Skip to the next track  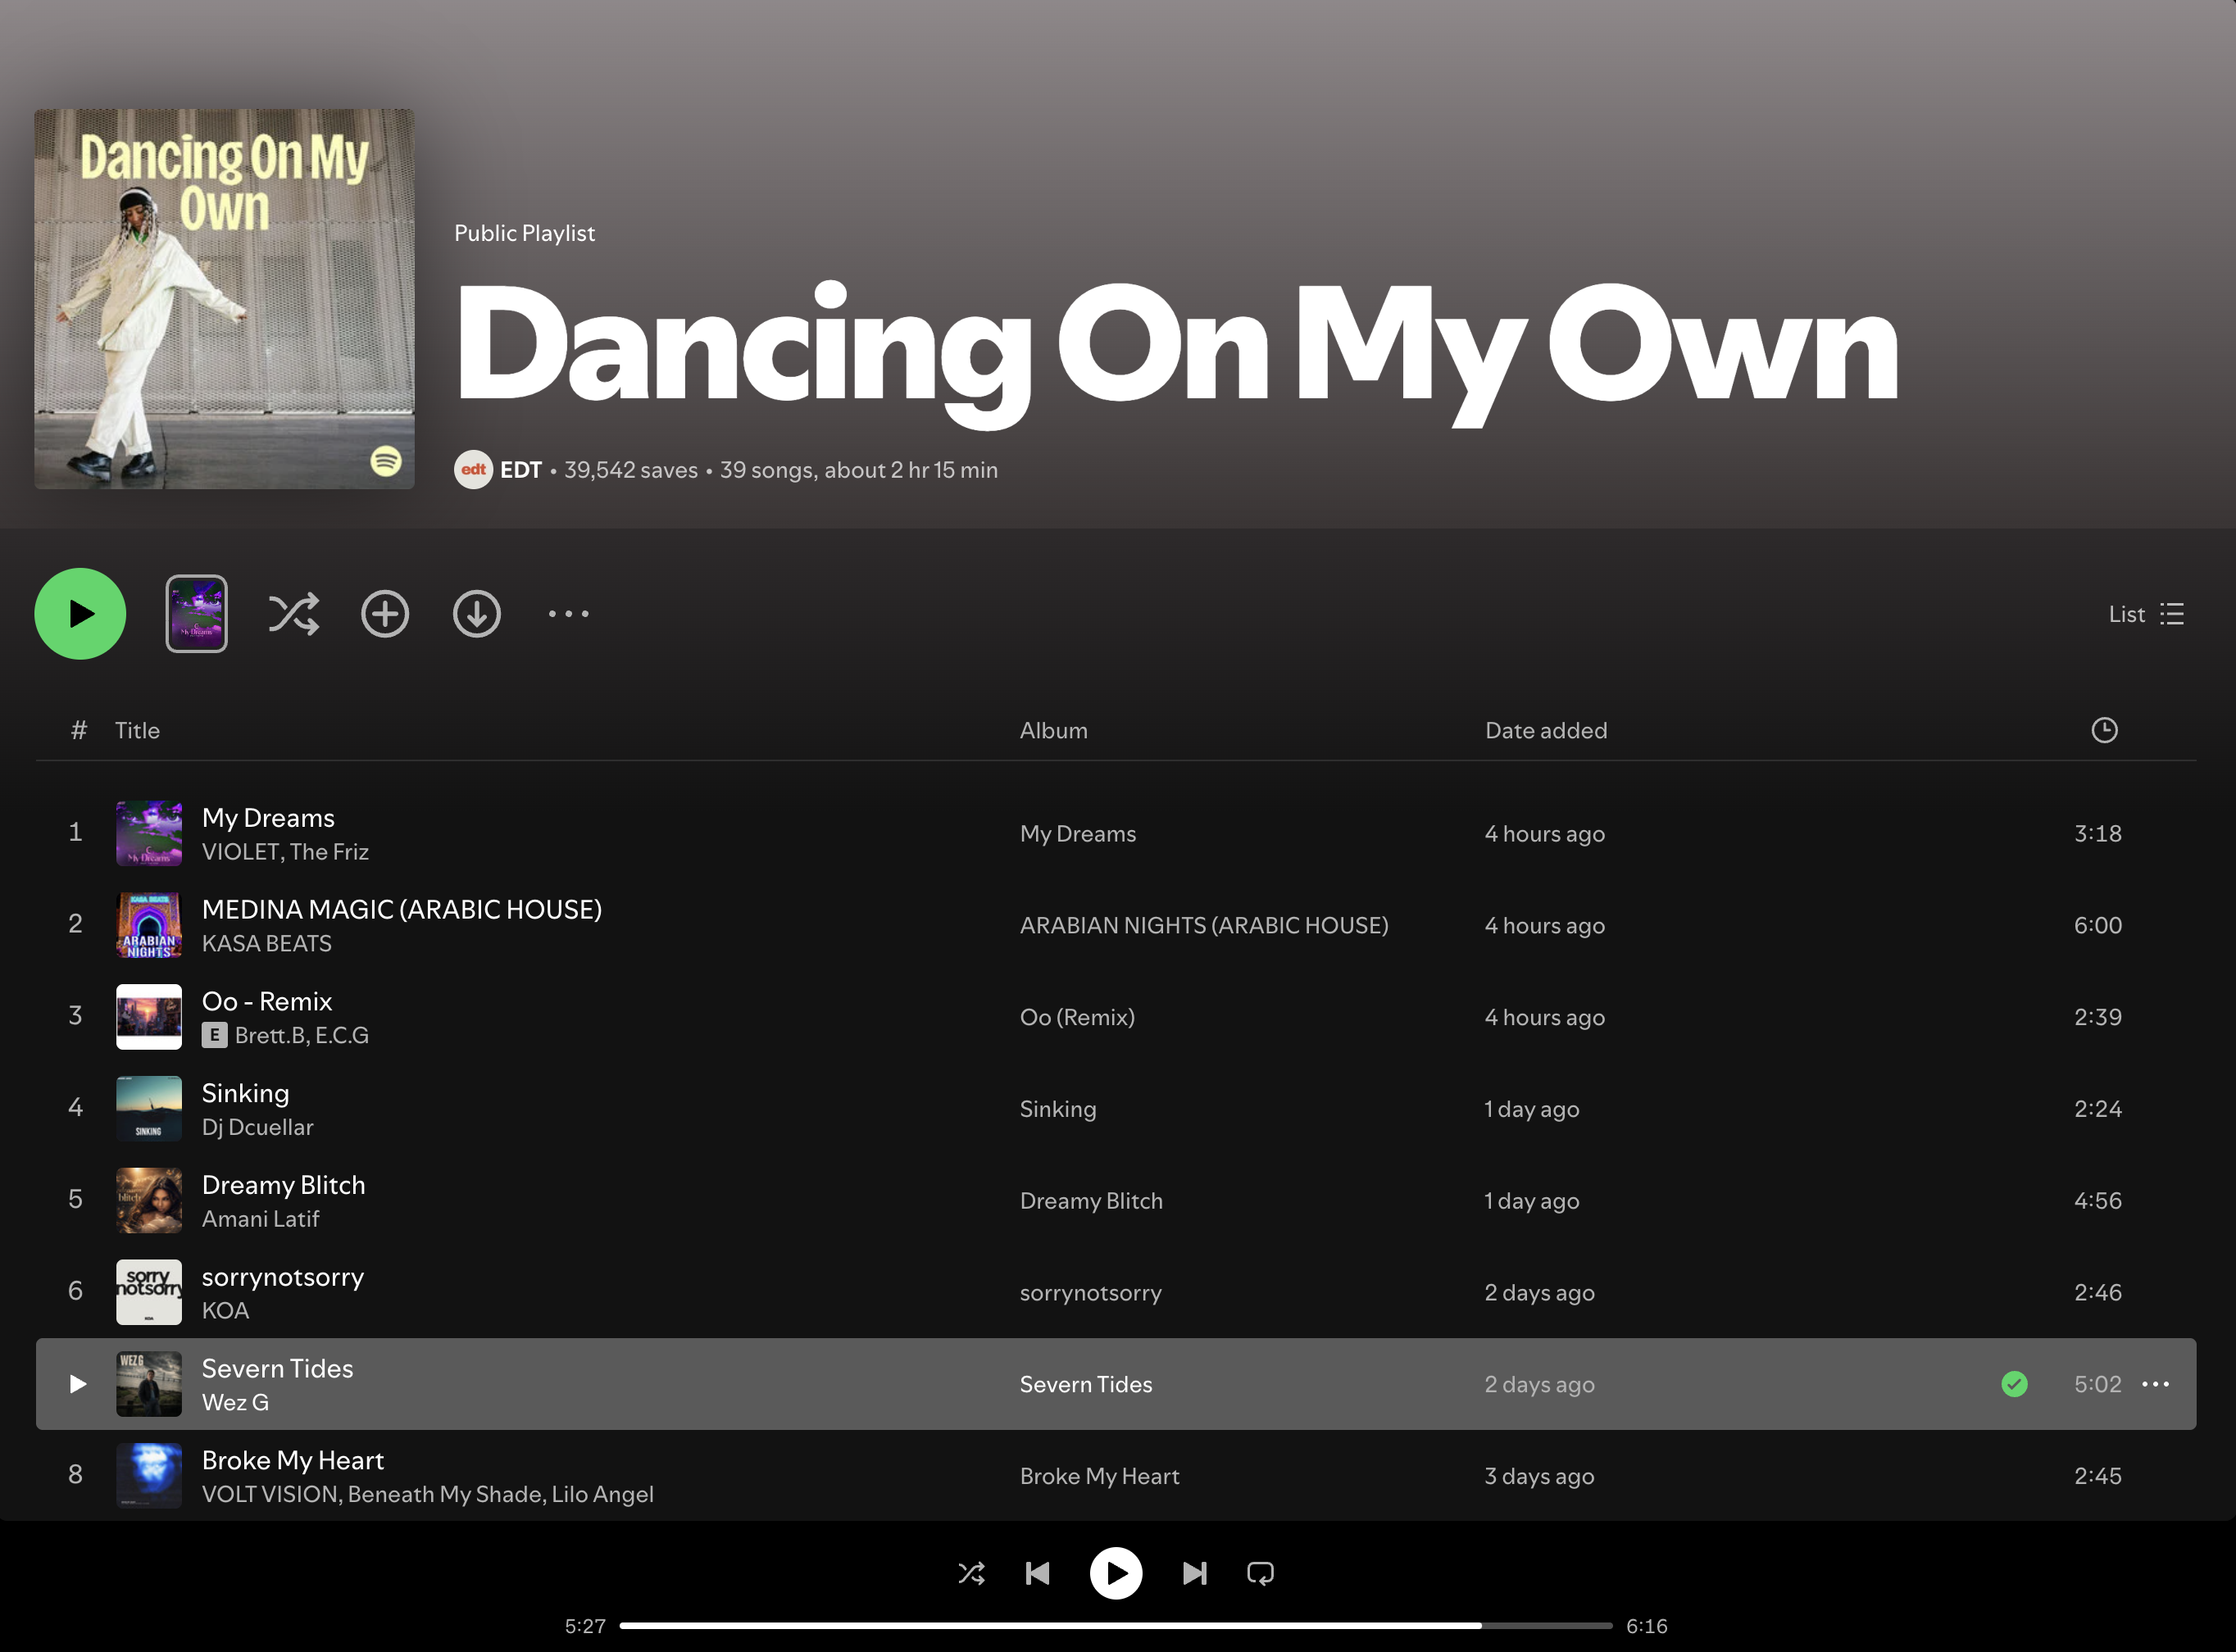point(1194,1573)
